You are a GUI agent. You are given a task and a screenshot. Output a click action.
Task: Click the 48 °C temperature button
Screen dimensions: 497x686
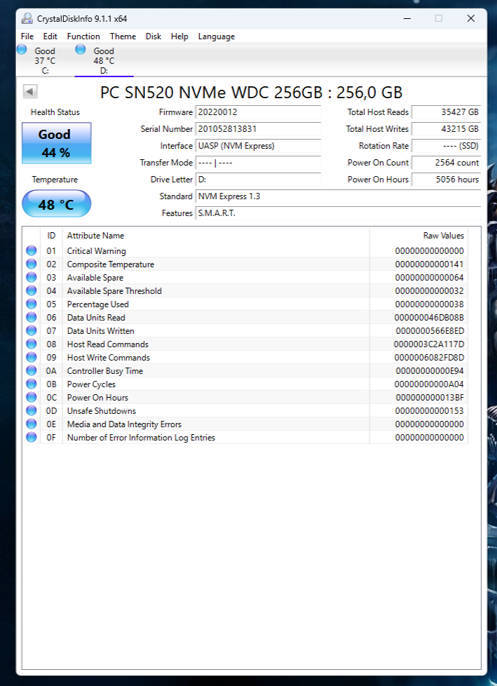pyautogui.click(x=56, y=204)
